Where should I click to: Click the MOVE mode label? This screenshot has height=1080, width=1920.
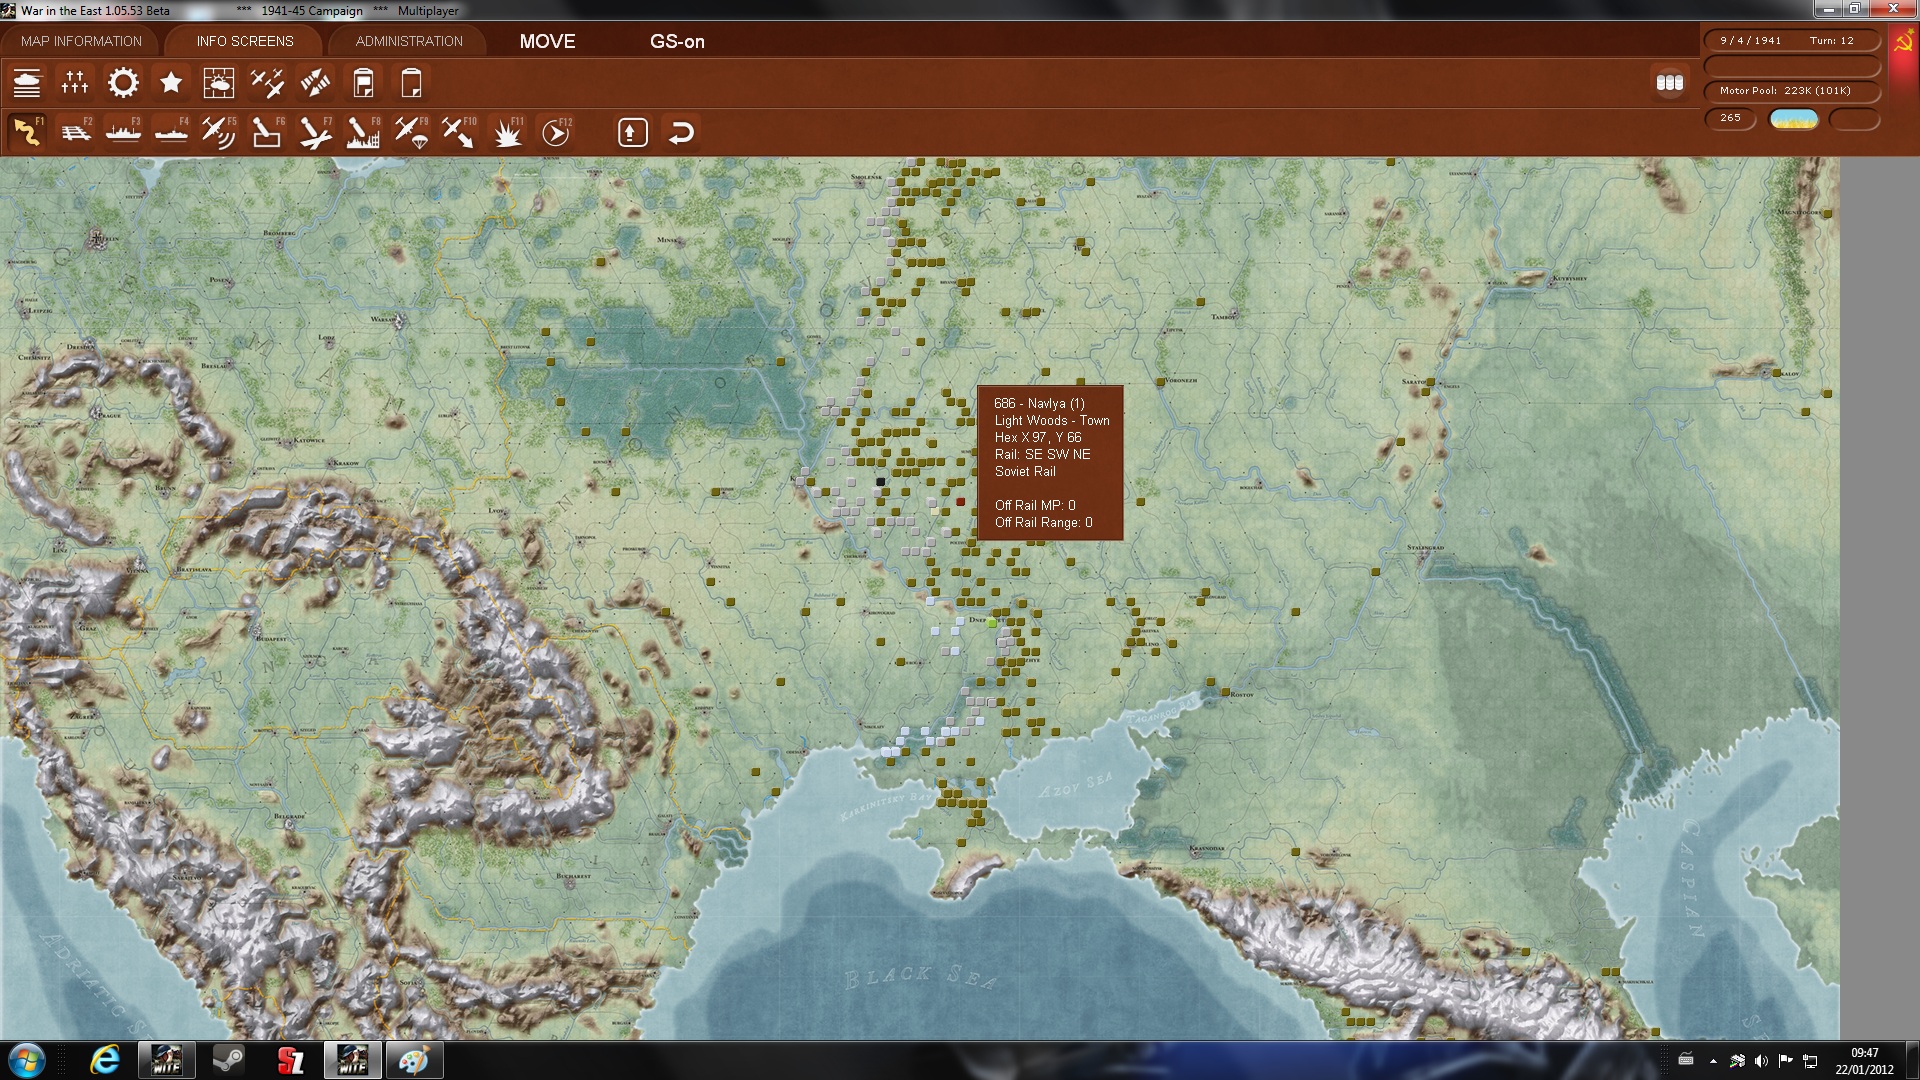547,41
